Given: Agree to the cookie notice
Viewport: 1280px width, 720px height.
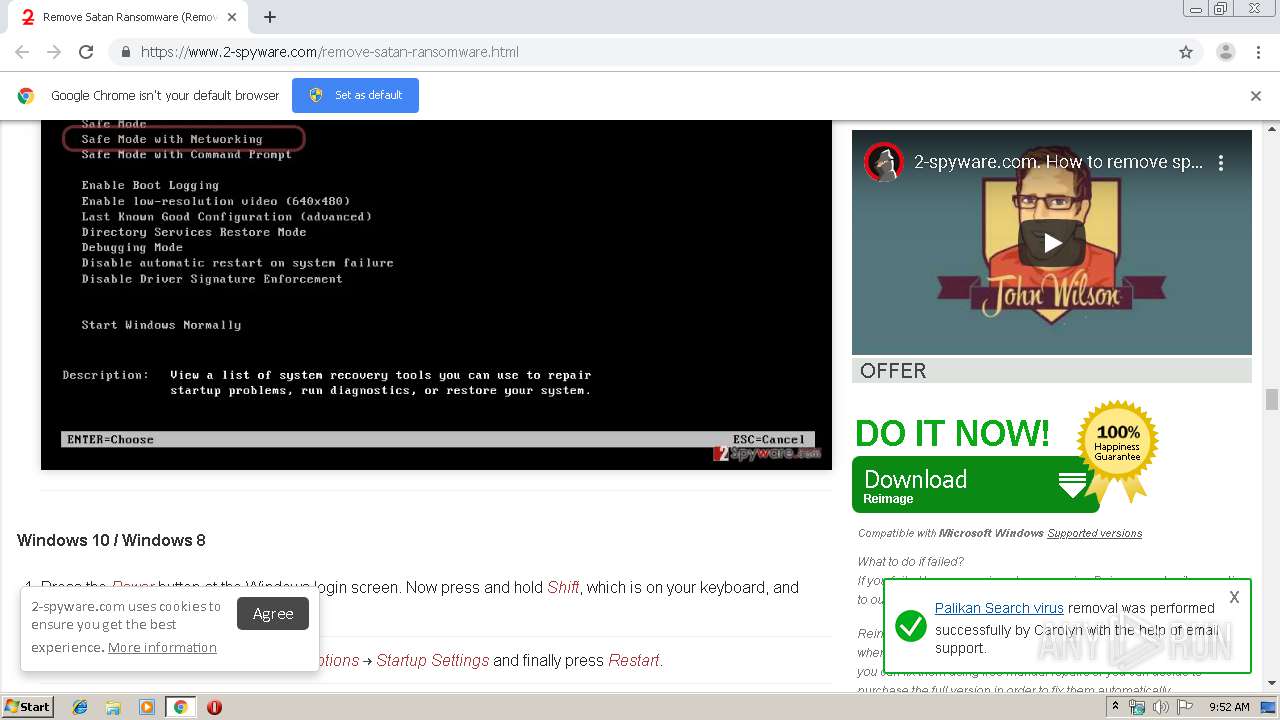Looking at the screenshot, I should click(x=273, y=614).
